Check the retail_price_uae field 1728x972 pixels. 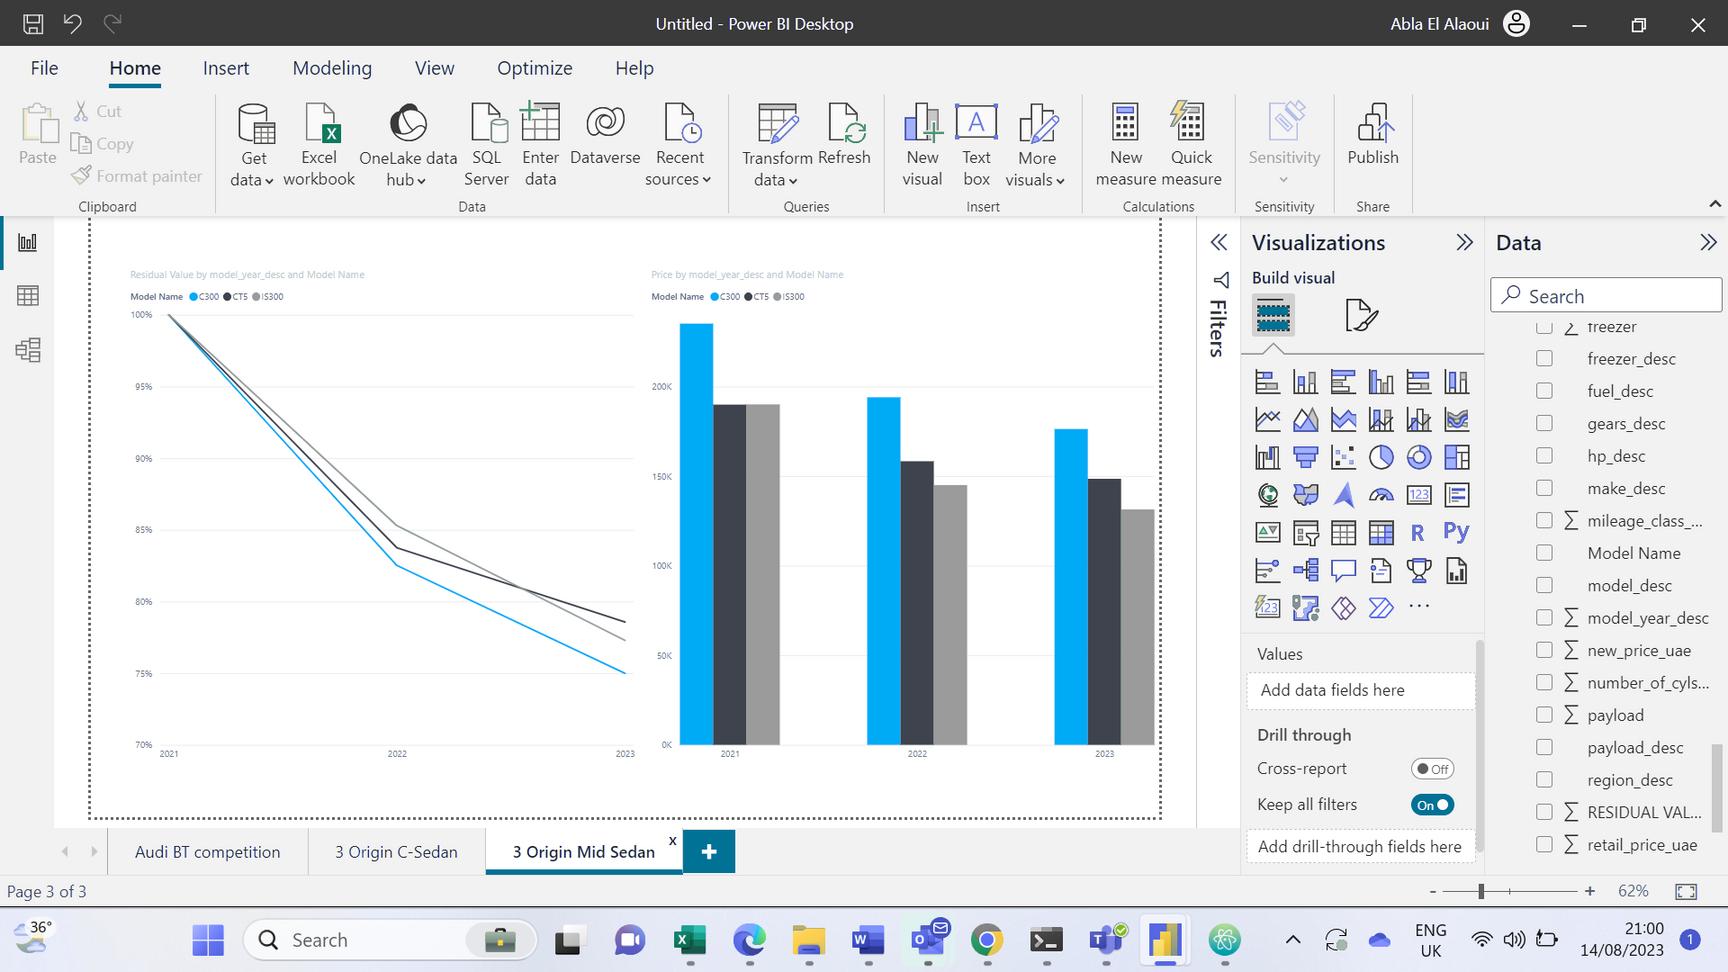pyautogui.click(x=1544, y=845)
